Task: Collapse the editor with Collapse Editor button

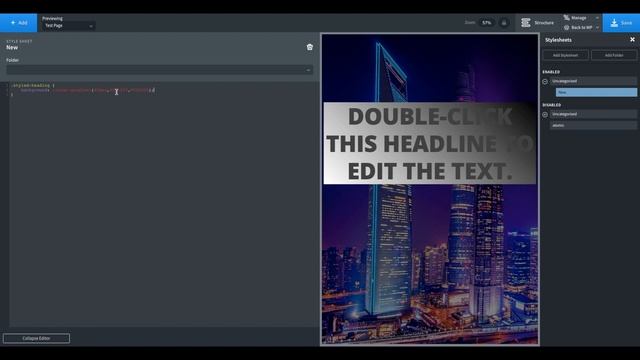Action: (x=36, y=338)
